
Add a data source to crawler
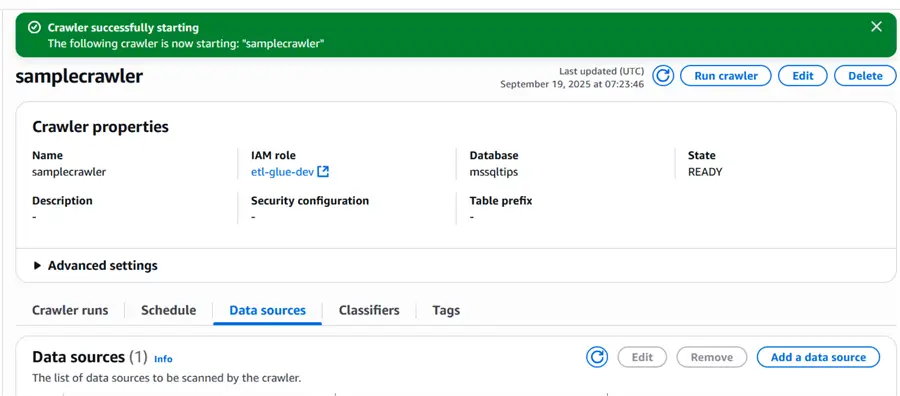[818, 357]
